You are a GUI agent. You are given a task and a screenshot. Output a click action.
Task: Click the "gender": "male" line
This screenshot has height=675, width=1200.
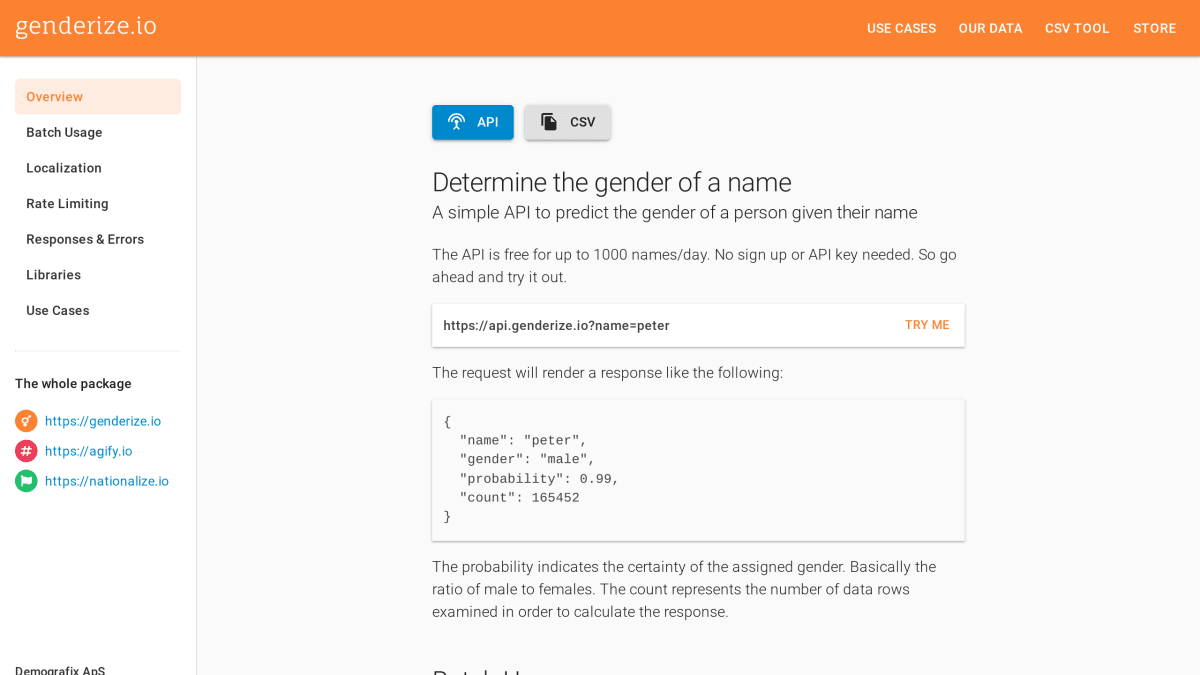(x=527, y=460)
